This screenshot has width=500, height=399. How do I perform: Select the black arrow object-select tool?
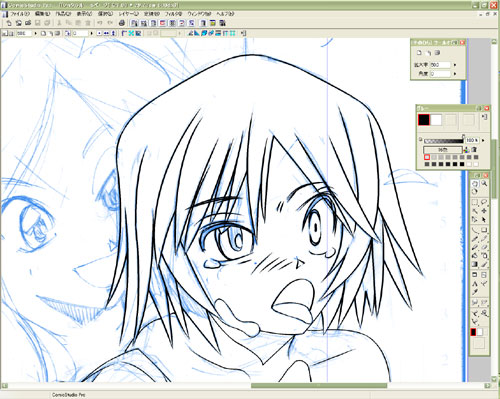click(x=484, y=219)
